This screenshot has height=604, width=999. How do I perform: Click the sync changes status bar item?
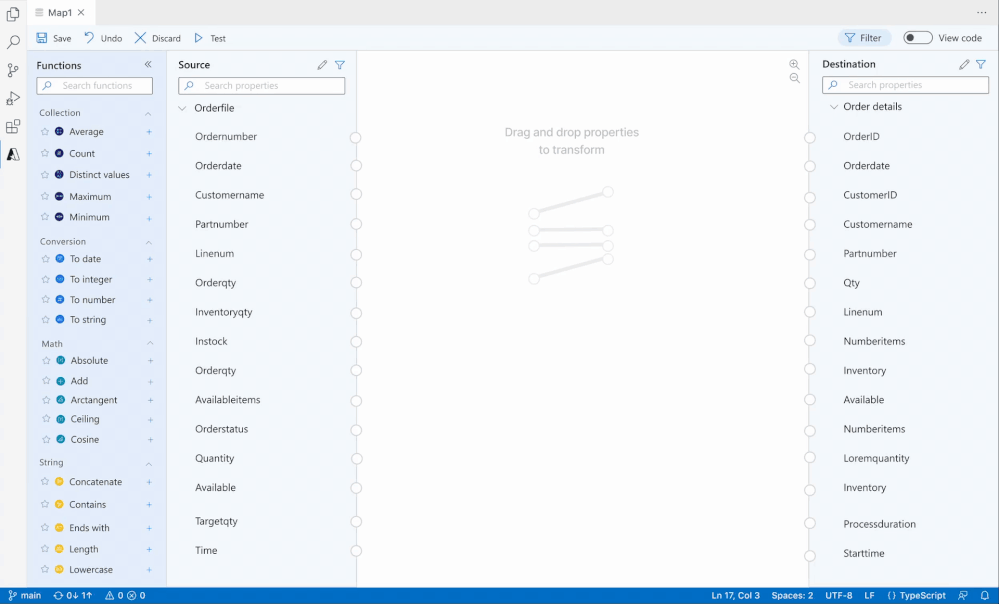pyautogui.click(x=73, y=596)
